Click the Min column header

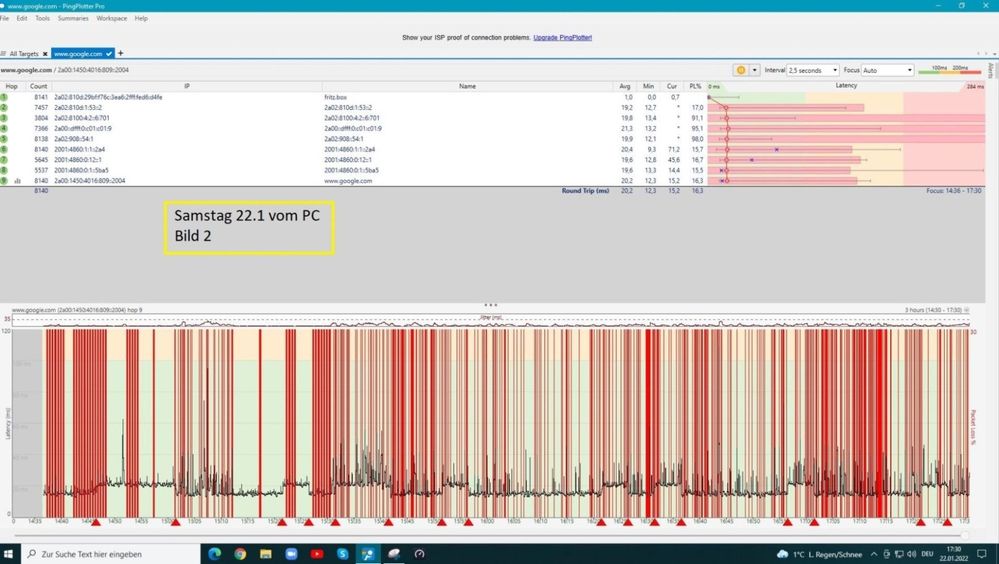(648, 86)
